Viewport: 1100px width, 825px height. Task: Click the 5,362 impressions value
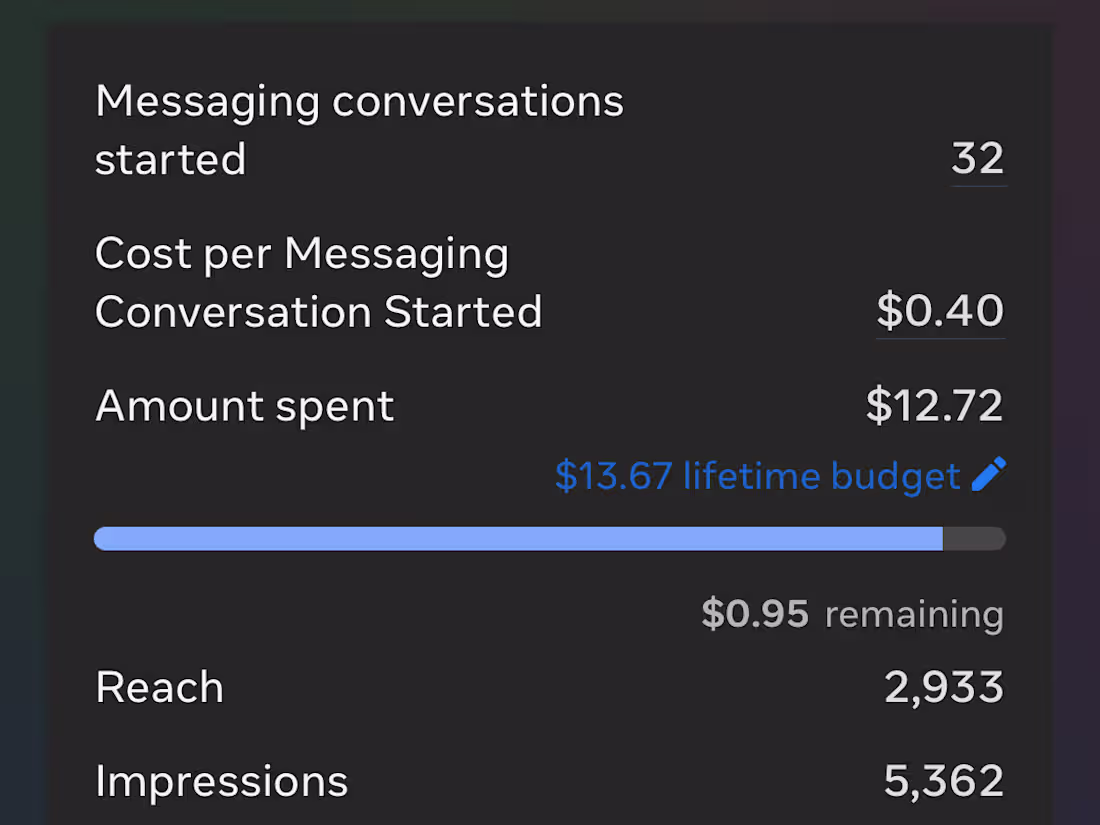coord(943,781)
